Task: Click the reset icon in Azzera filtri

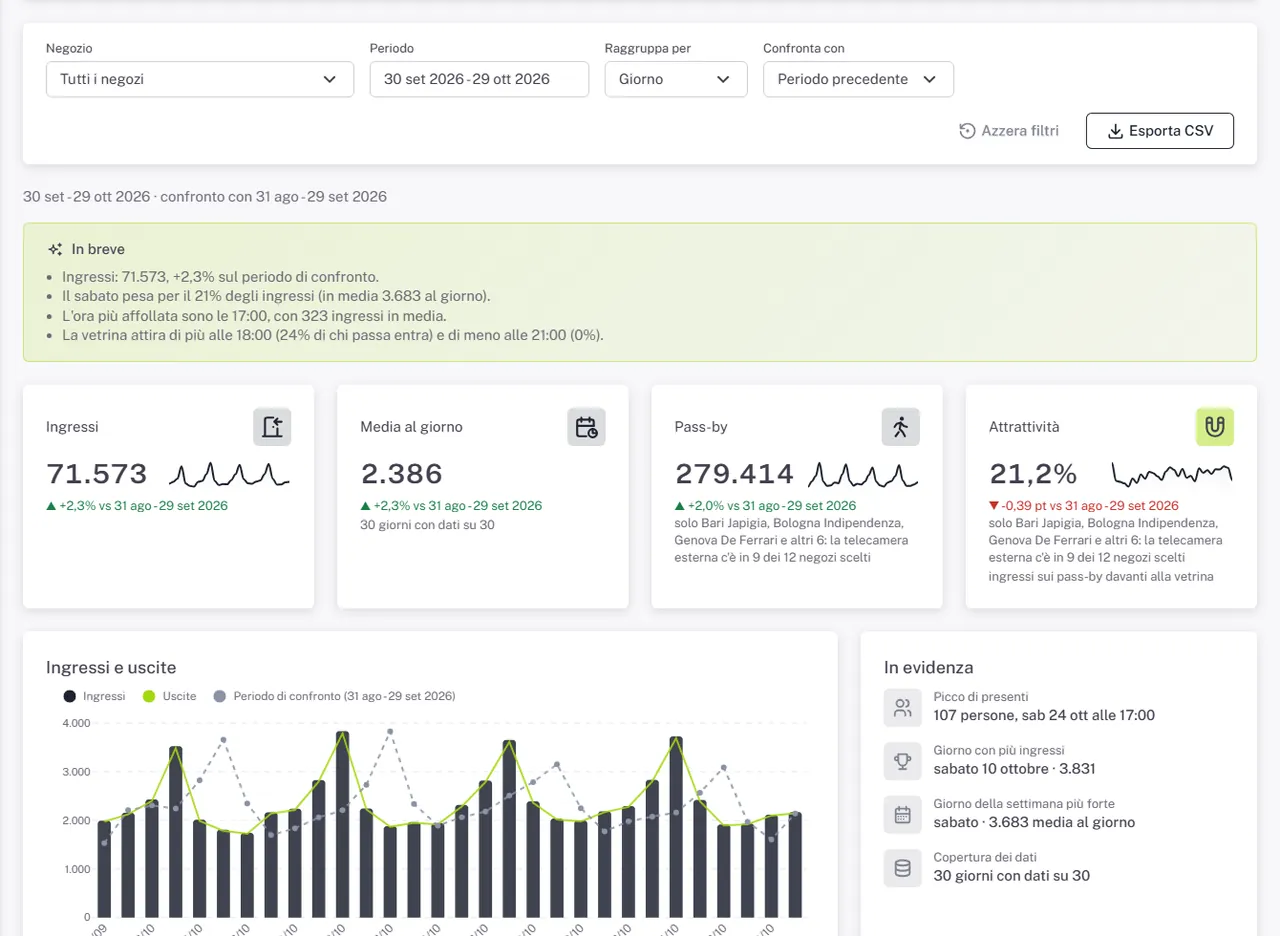Action: click(x=967, y=131)
